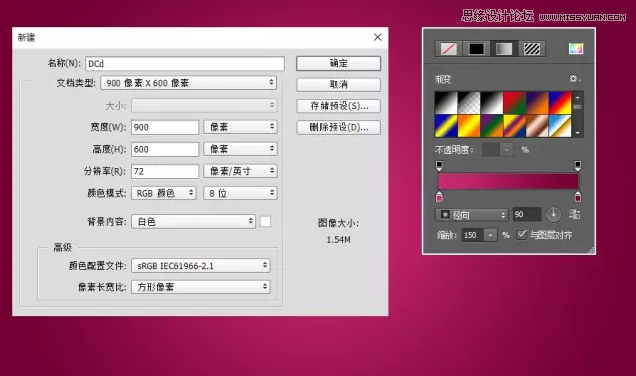Select the Gradient fill type icon
Viewport: 636px width, 376px height.
point(504,49)
